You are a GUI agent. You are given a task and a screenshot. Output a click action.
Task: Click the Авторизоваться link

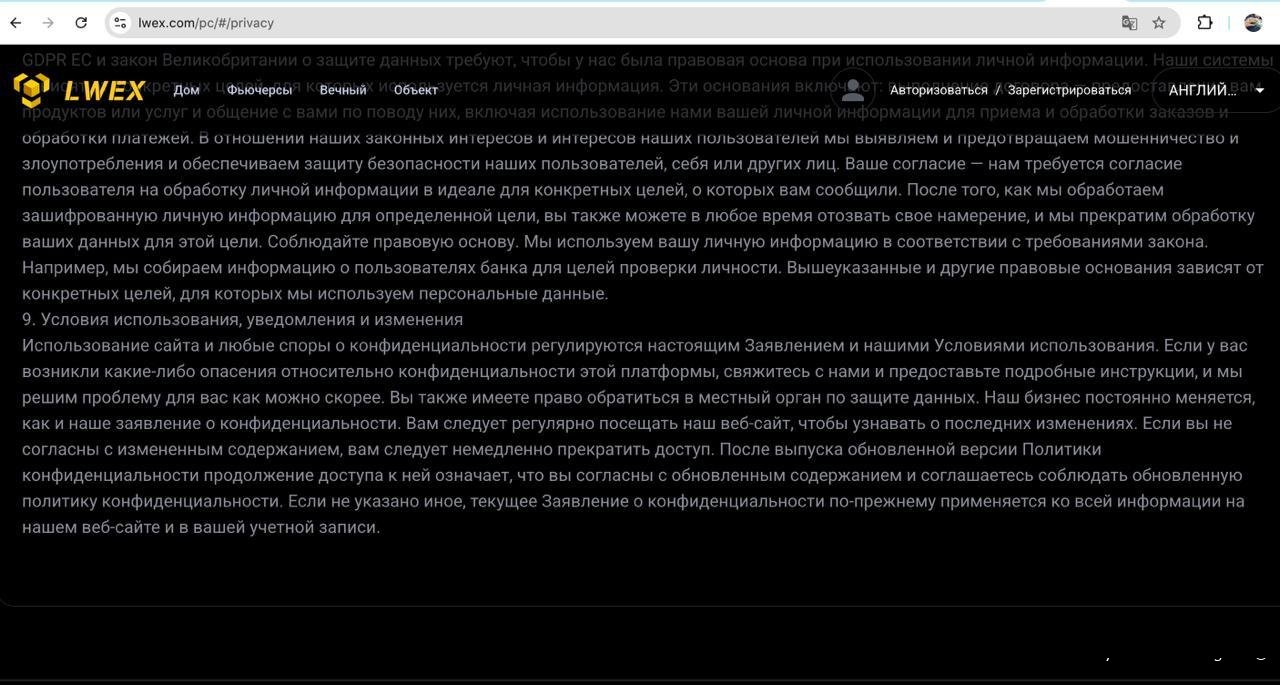click(939, 90)
